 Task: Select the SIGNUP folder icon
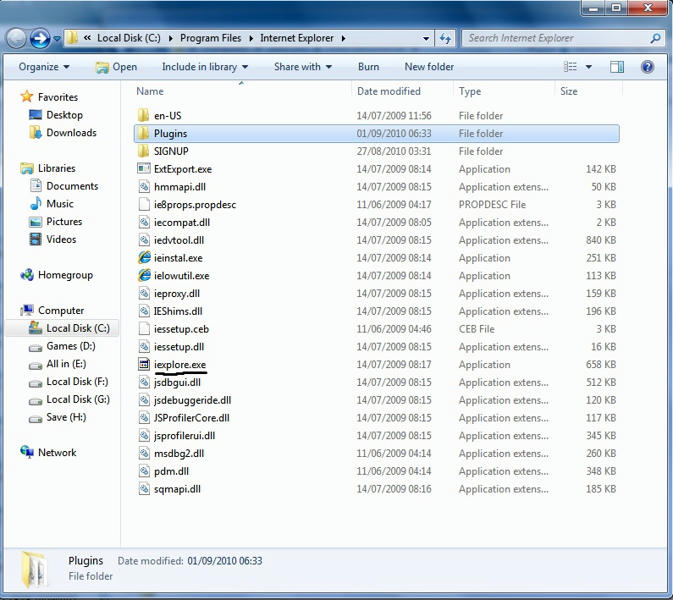click(x=143, y=151)
